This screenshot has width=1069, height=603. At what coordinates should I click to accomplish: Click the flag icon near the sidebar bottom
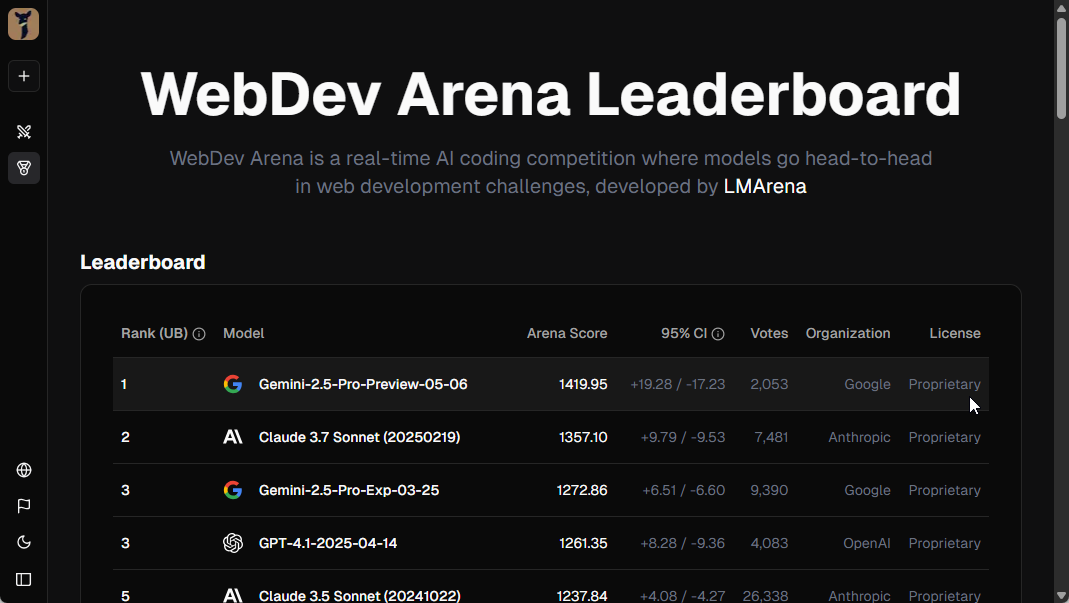click(x=23, y=506)
